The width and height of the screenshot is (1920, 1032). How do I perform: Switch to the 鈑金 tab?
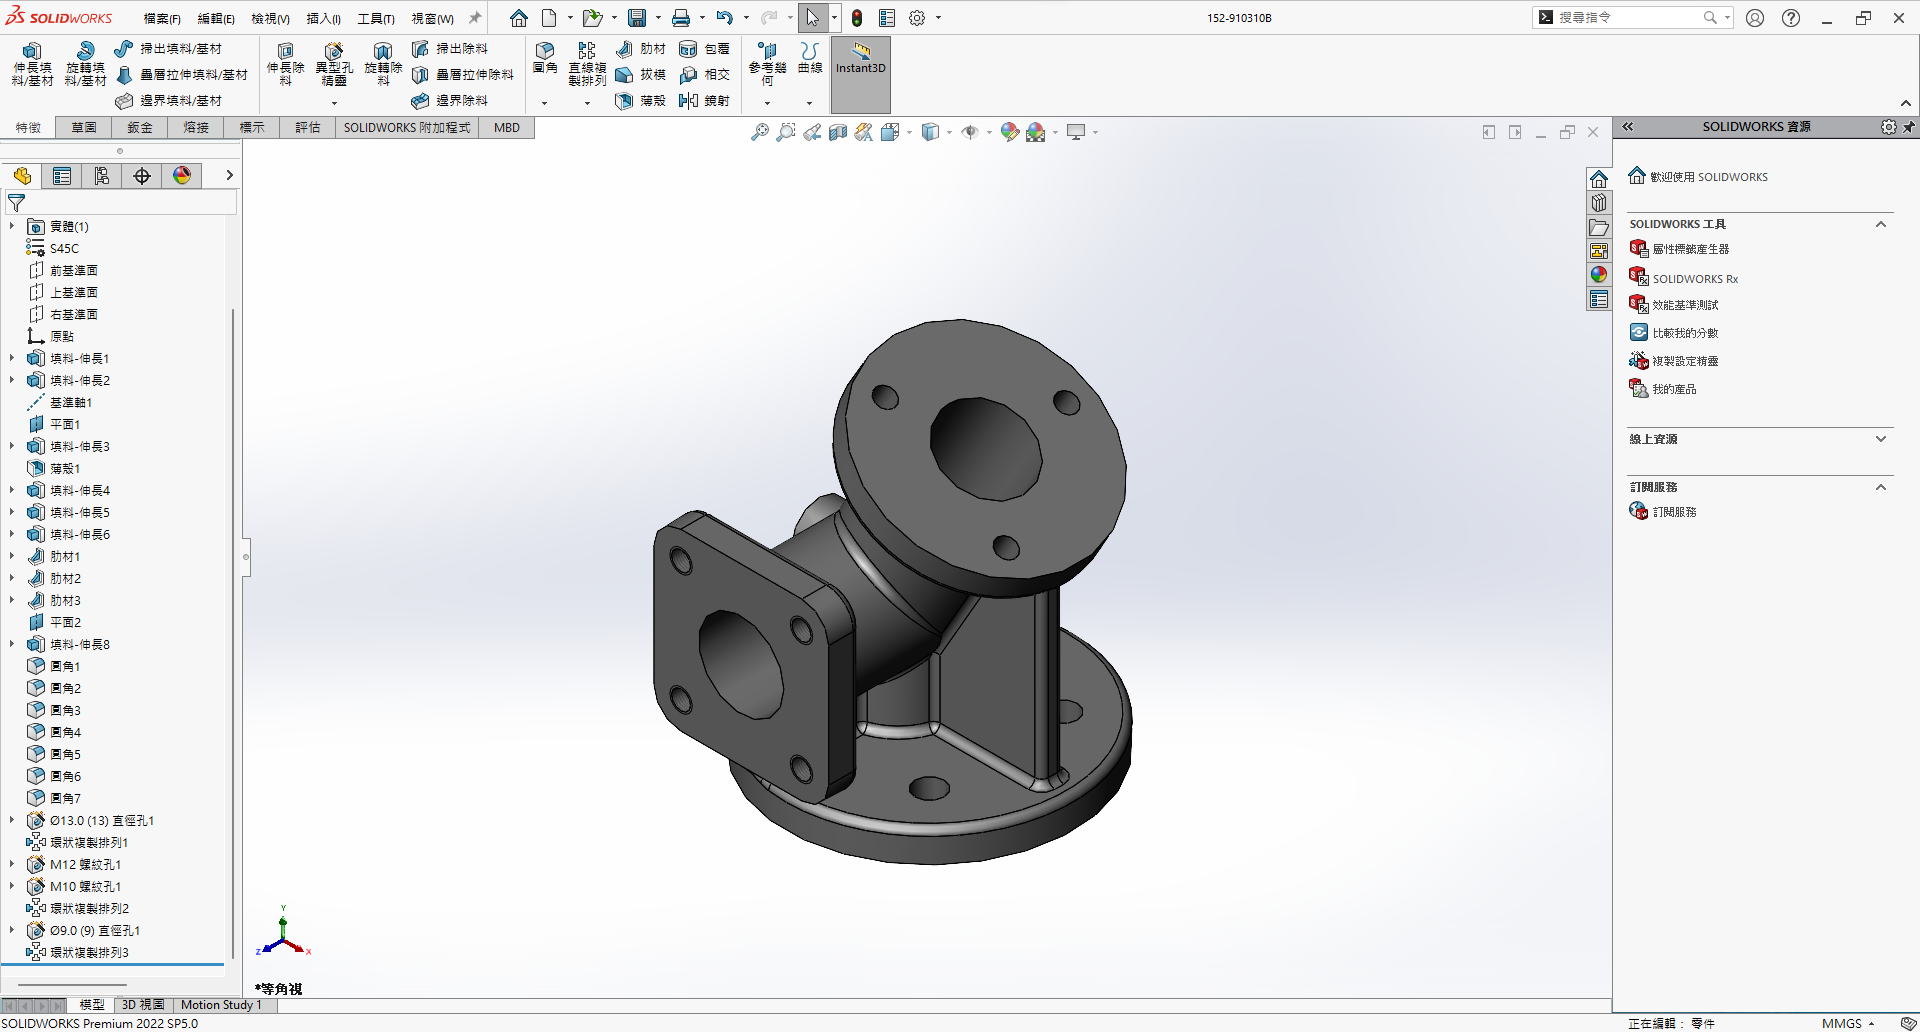coord(140,128)
